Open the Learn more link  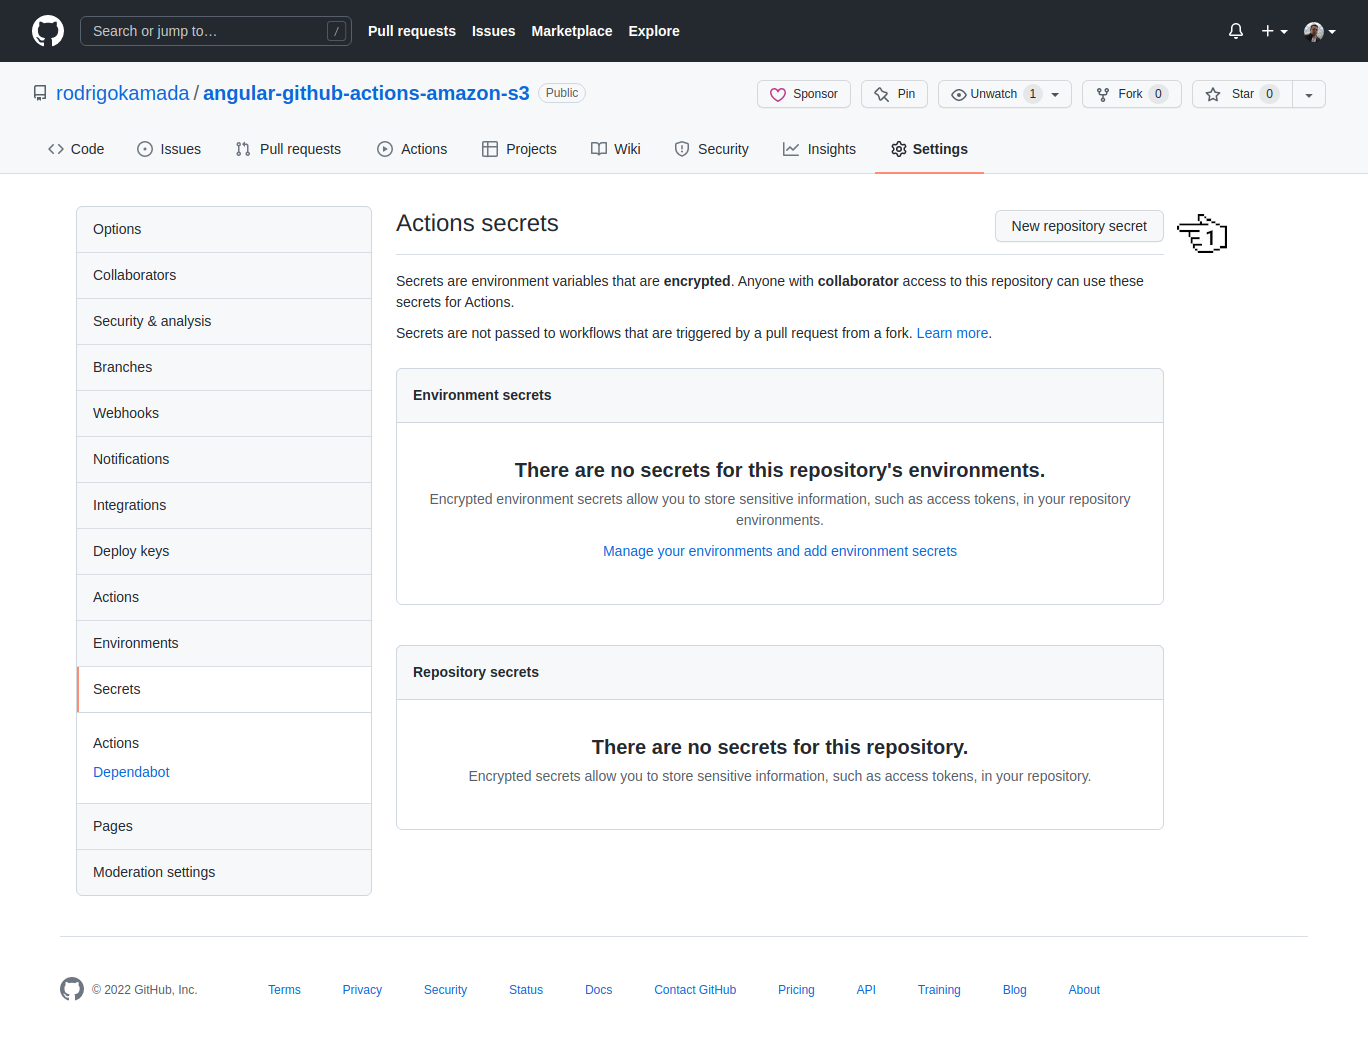point(951,333)
